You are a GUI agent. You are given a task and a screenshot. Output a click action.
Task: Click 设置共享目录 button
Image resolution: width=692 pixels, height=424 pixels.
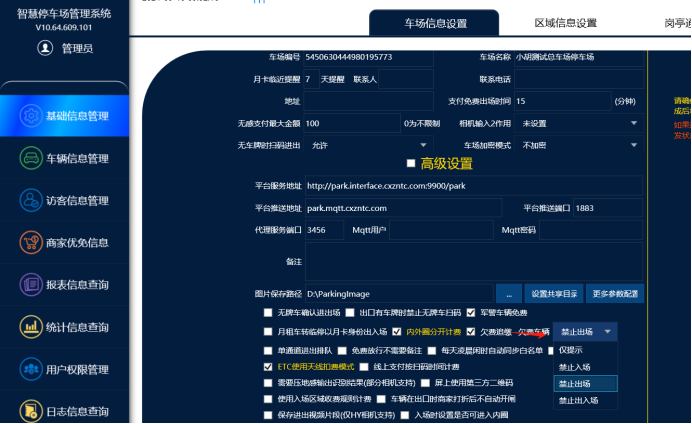[x=554, y=294]
